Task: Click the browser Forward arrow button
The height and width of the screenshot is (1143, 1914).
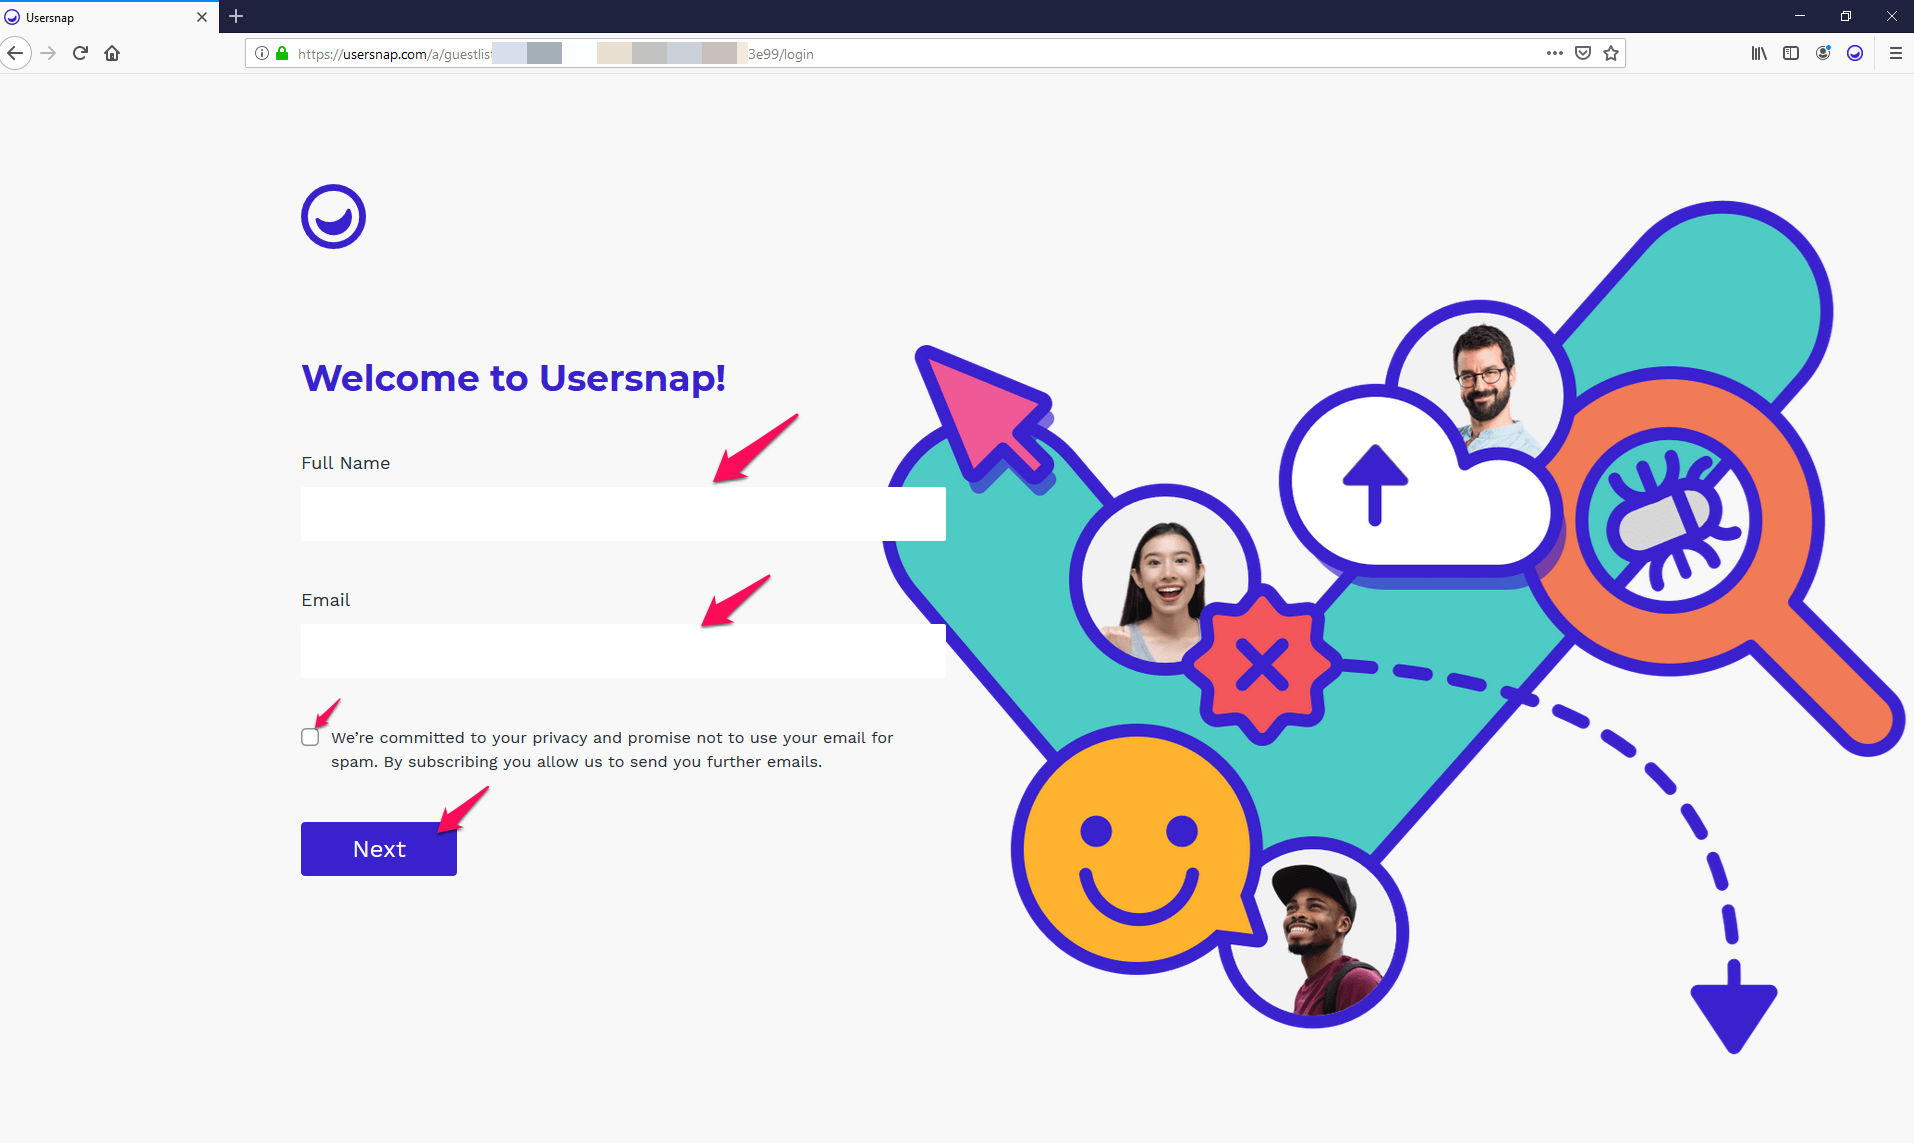Action: (x=48, y=53)
